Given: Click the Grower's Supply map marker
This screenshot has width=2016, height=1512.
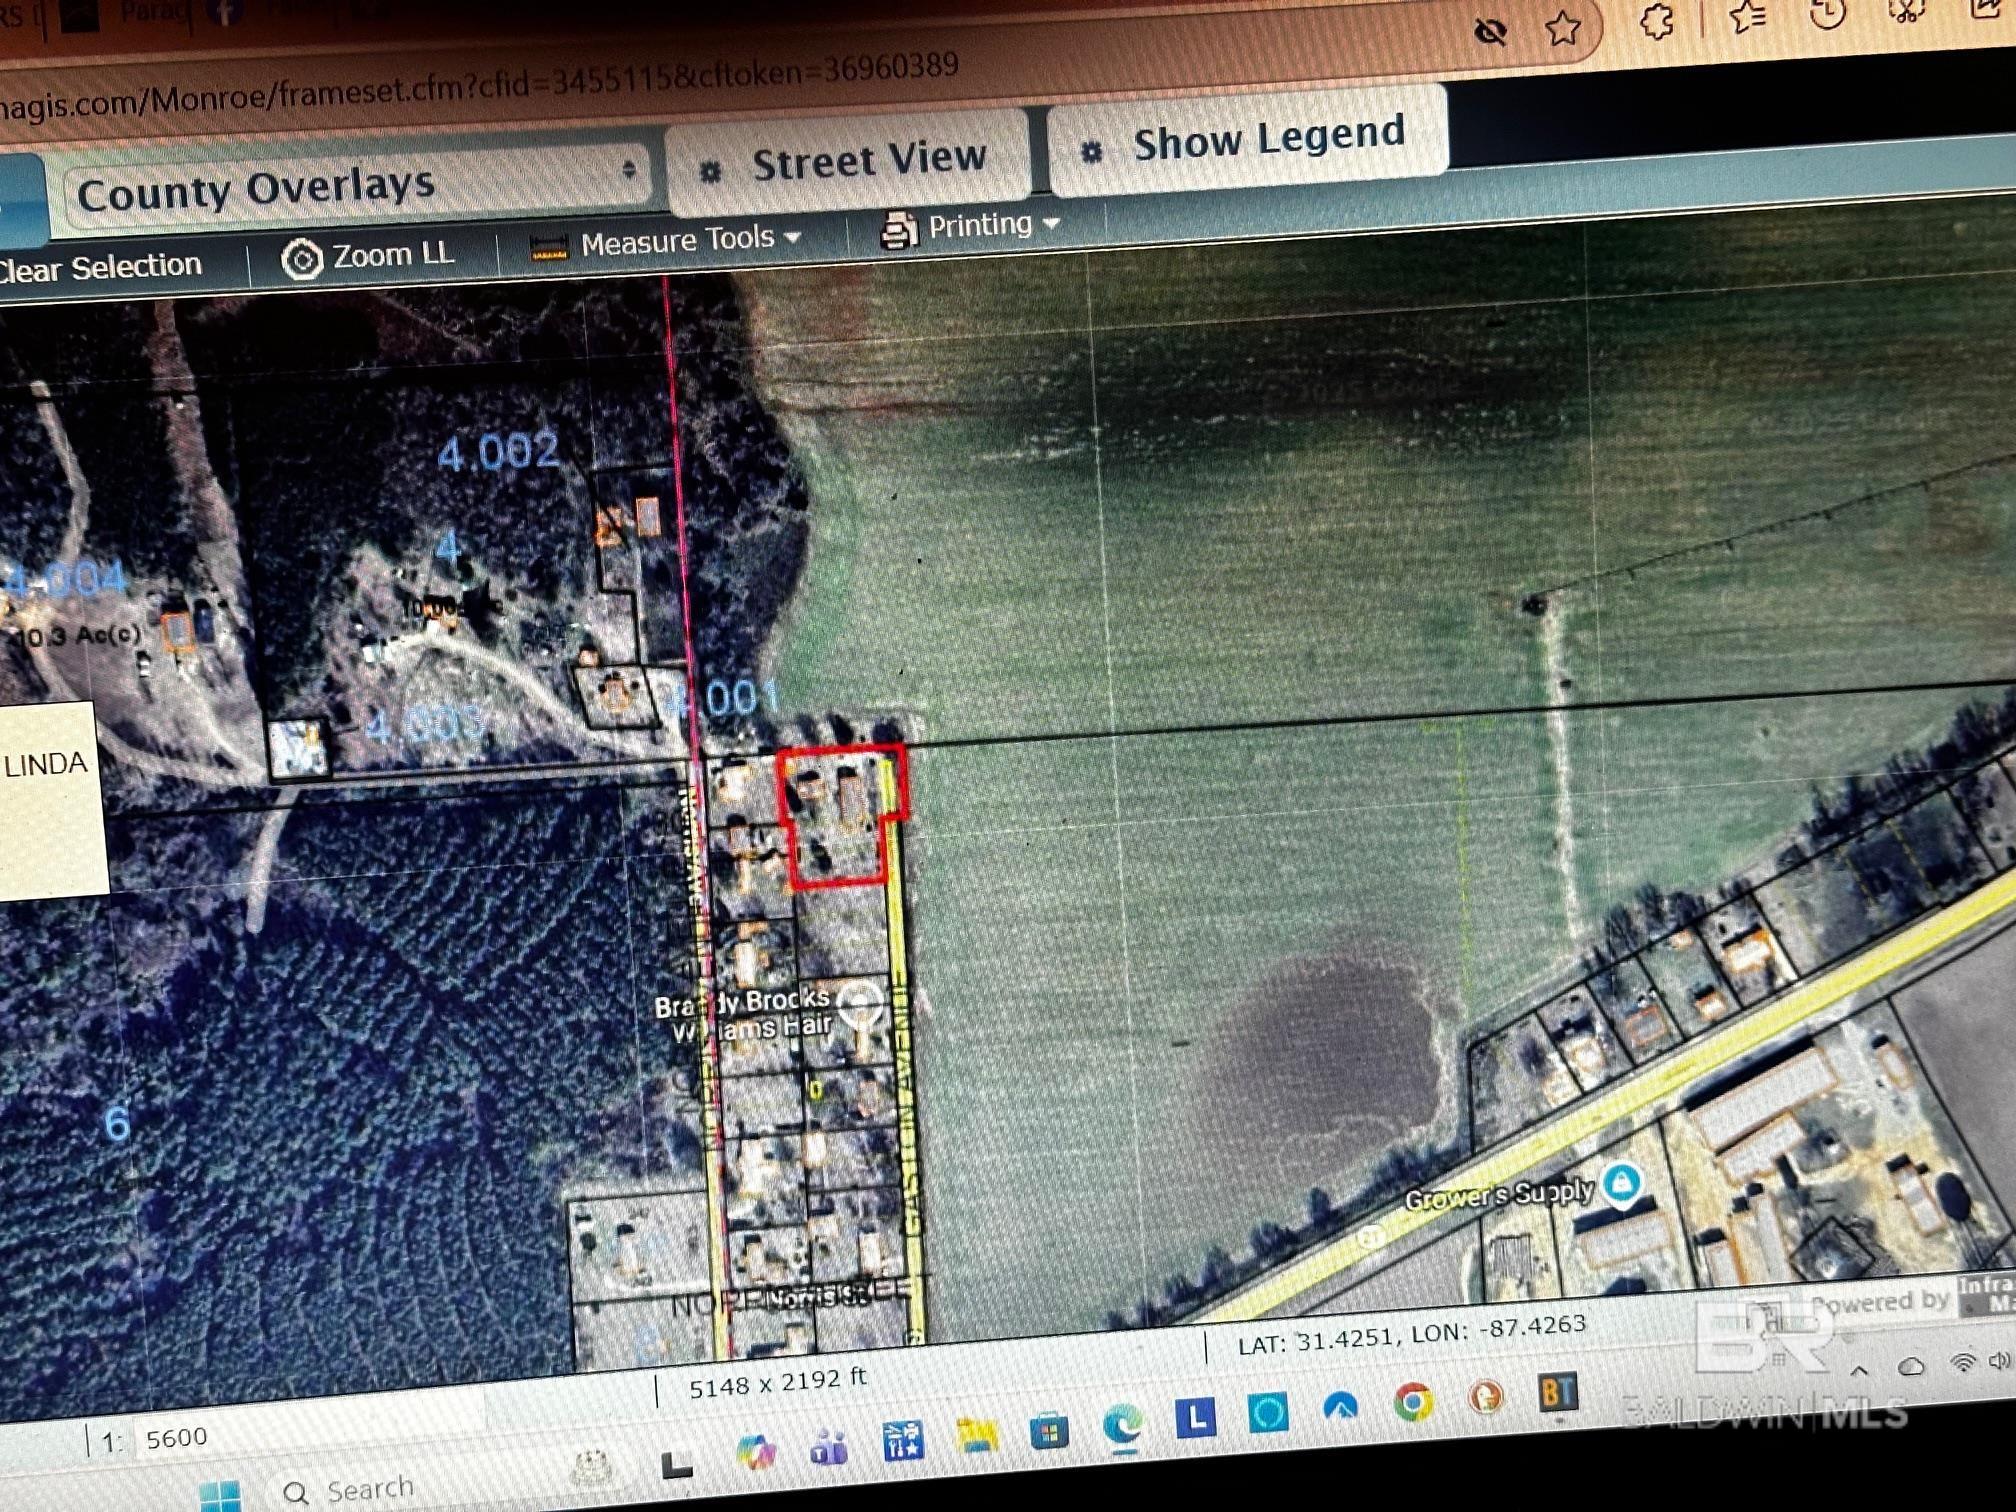Looking at the screenshot, I should click(1621, 1183).
